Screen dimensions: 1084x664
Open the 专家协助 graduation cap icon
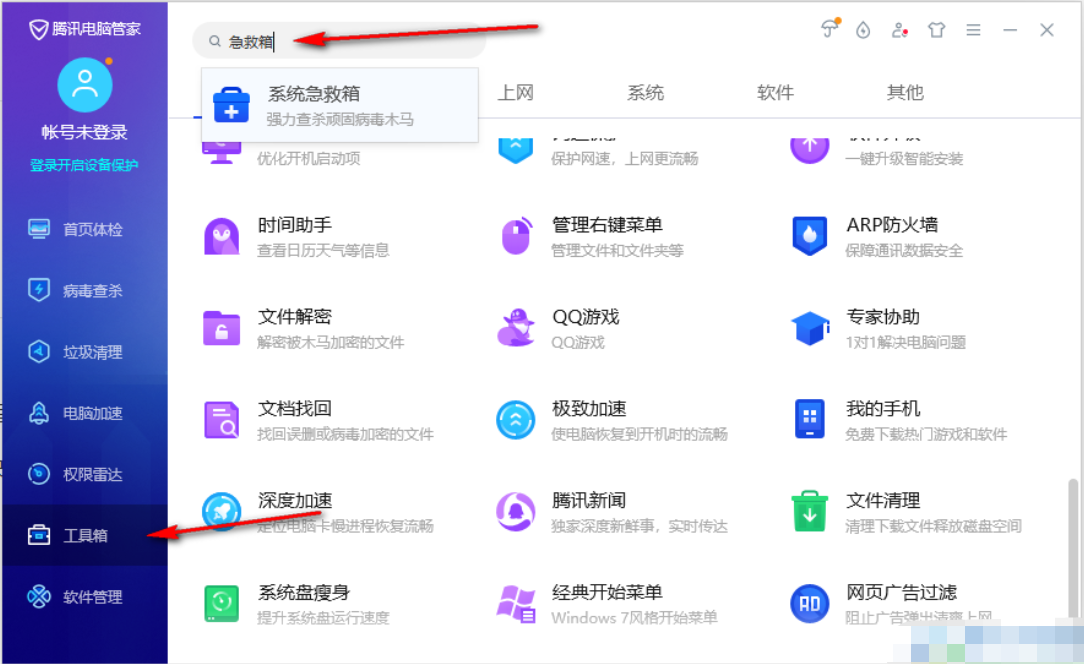click(x=810, y=328)
